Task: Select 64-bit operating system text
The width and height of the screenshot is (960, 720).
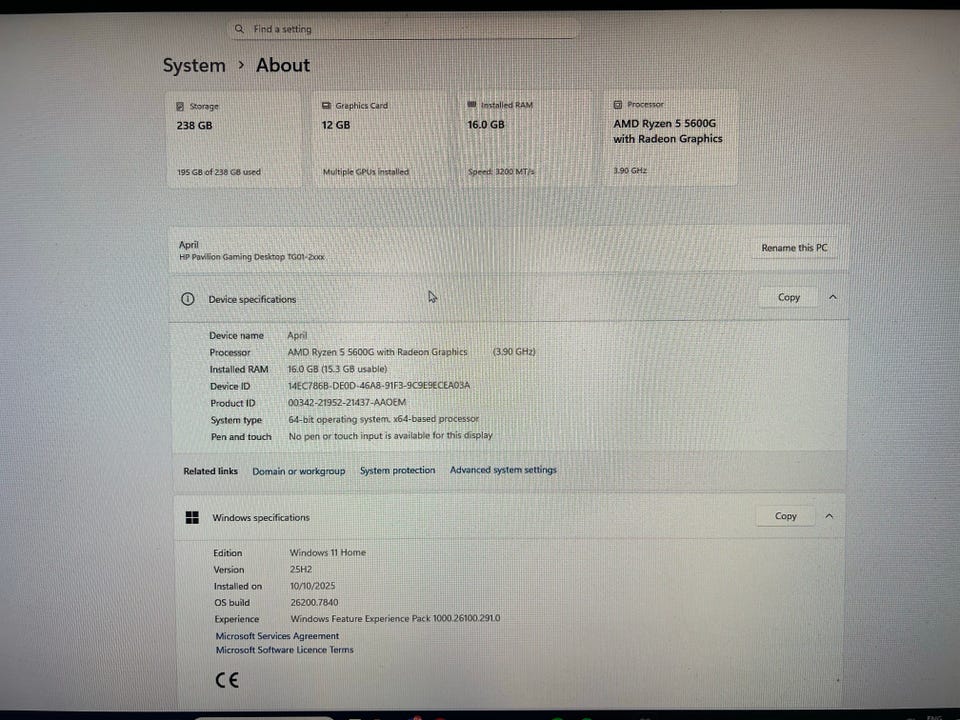Action: point(384,419)
